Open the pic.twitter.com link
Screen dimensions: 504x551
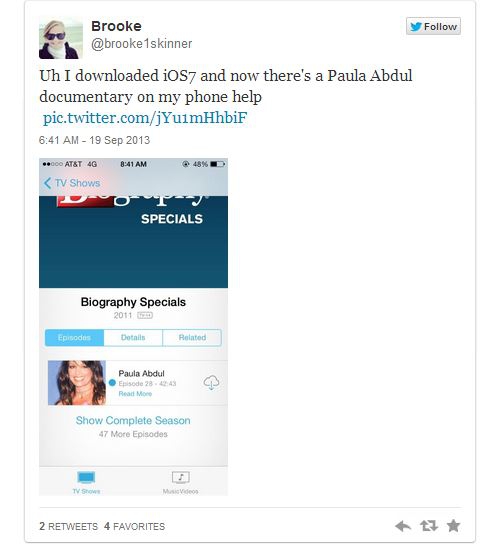point(145,118)
